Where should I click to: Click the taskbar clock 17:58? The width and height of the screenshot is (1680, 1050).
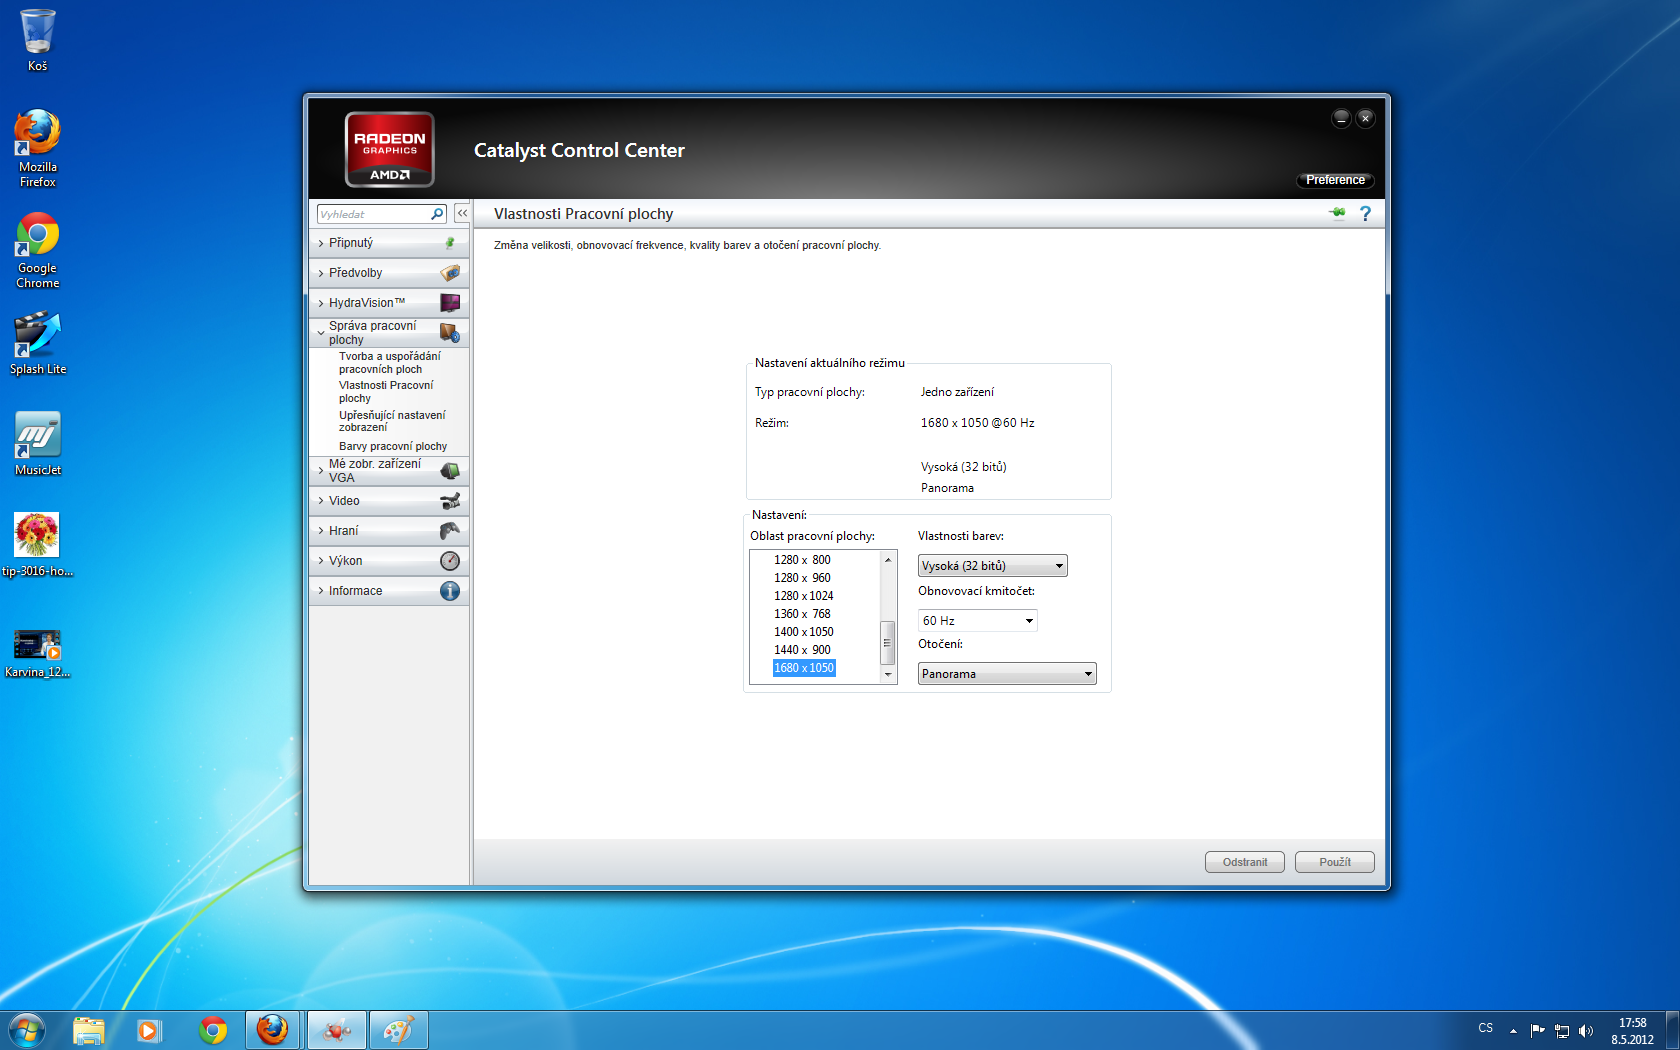[1632, 1031]
